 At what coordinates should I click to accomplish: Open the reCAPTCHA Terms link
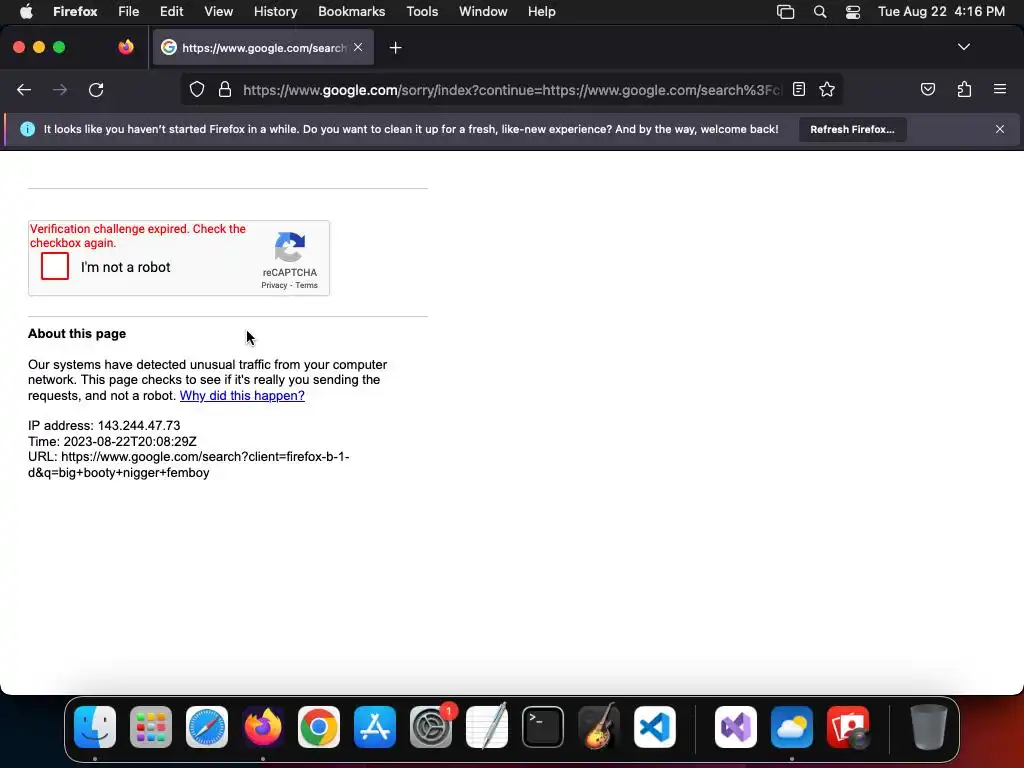[x=306, y=285]
